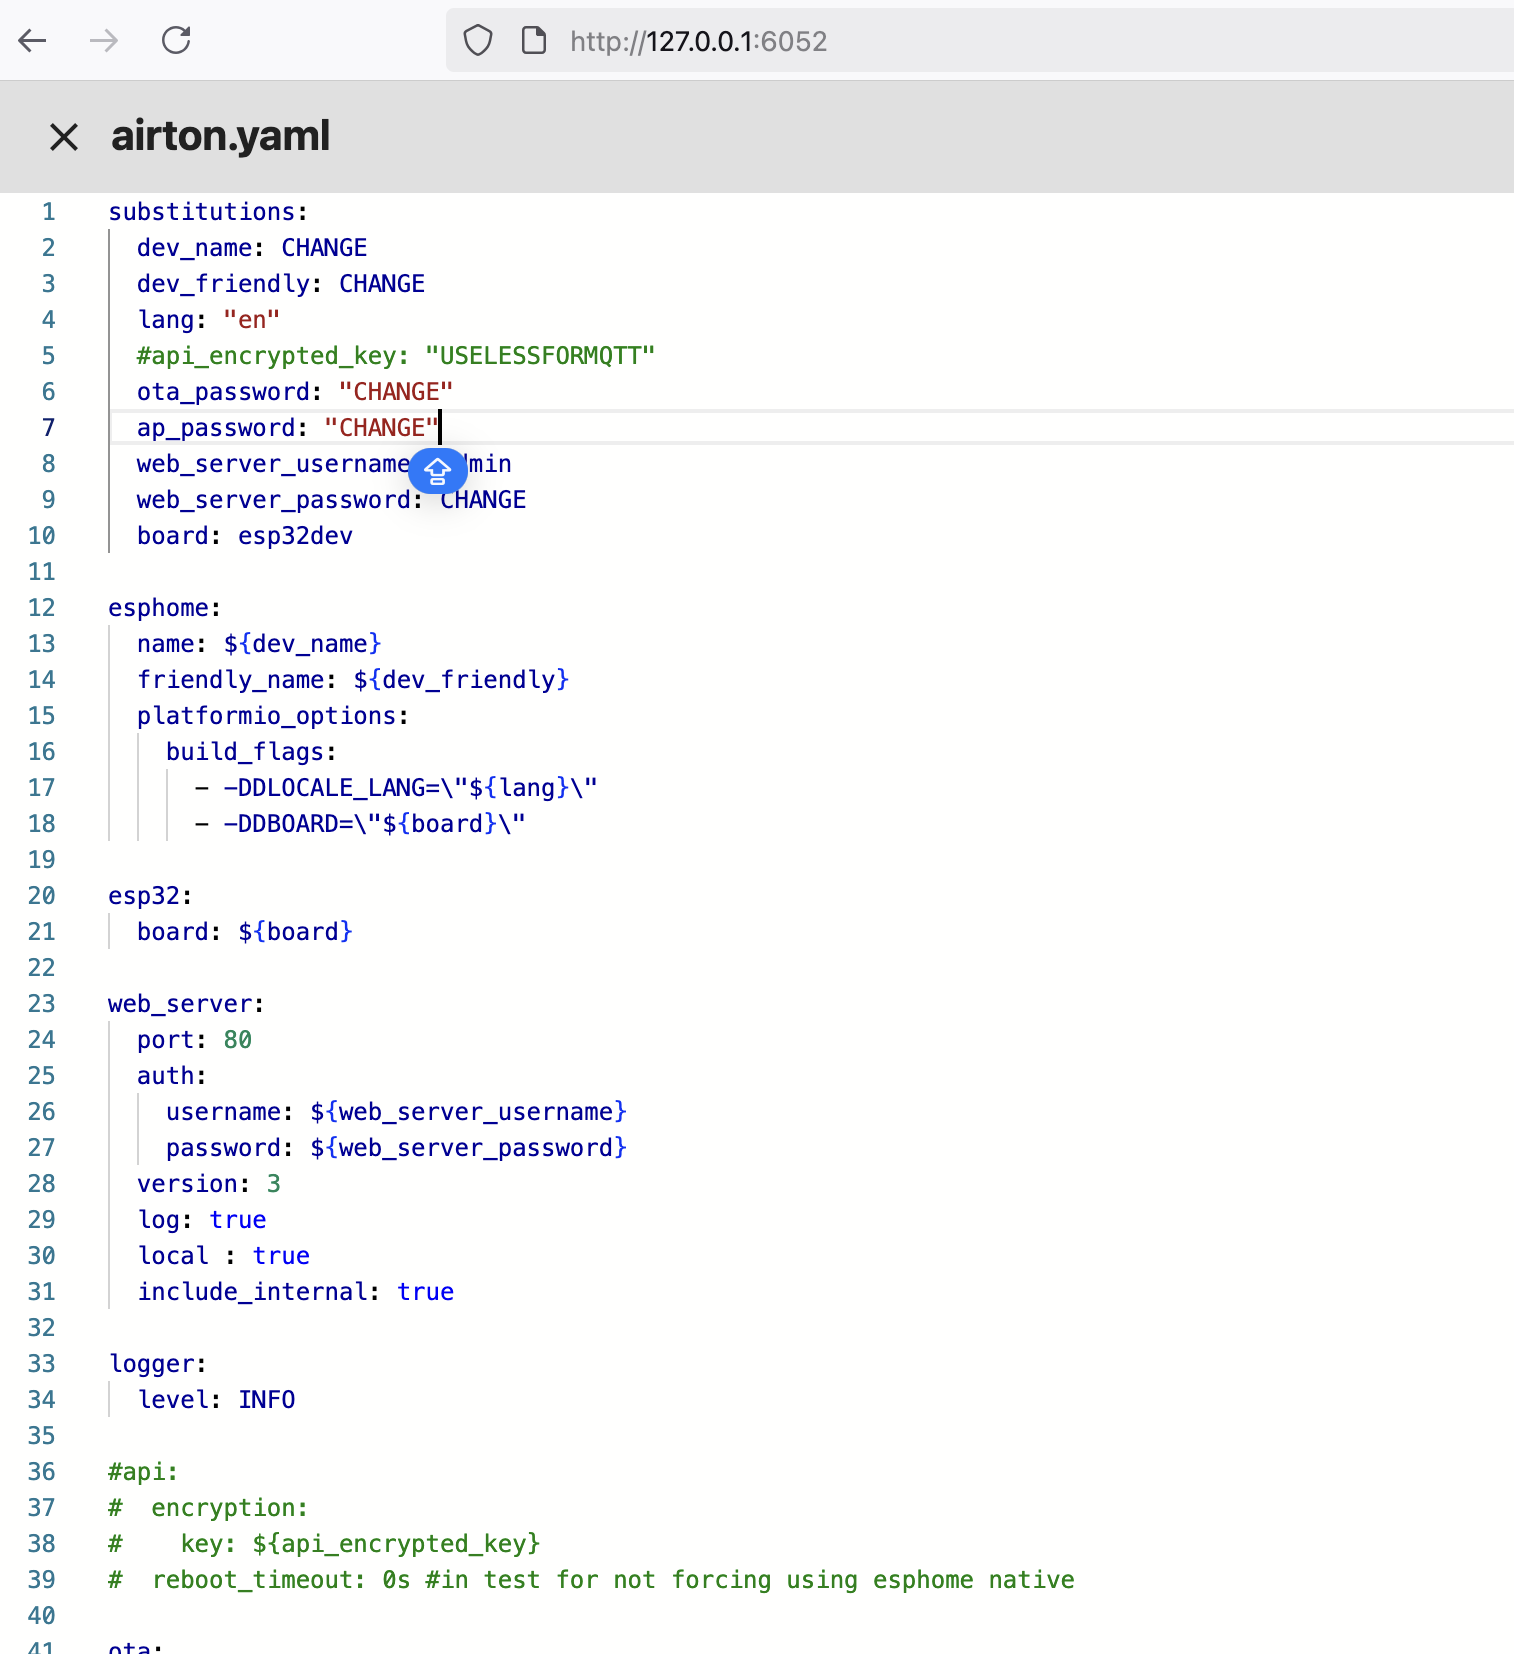The image size is (1514, 1654).
Task: Click the web_server port 80 value
Action: 238,1040
